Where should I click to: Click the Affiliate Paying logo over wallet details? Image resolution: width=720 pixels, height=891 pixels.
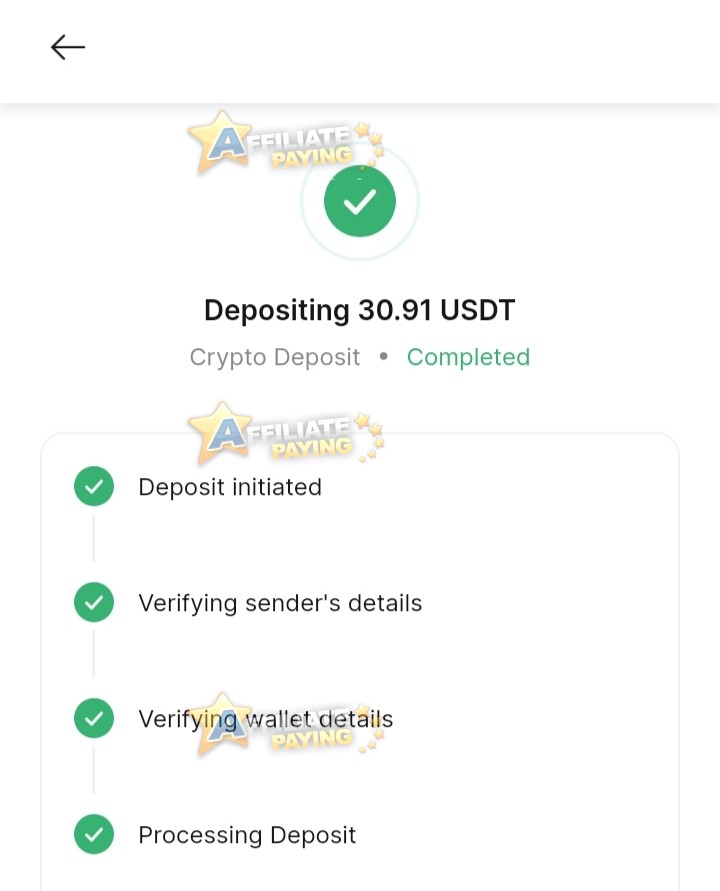click(286, 724)
